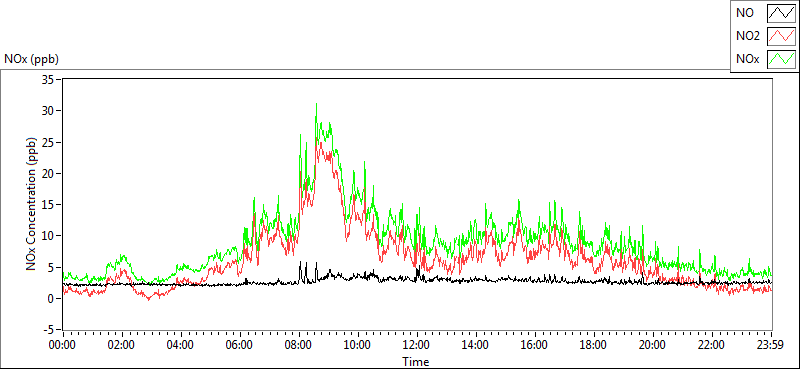Click the 08:00 x-axis tick label
Image resolution: width=800 pixels, height=369 pixels.
[298, 345]
